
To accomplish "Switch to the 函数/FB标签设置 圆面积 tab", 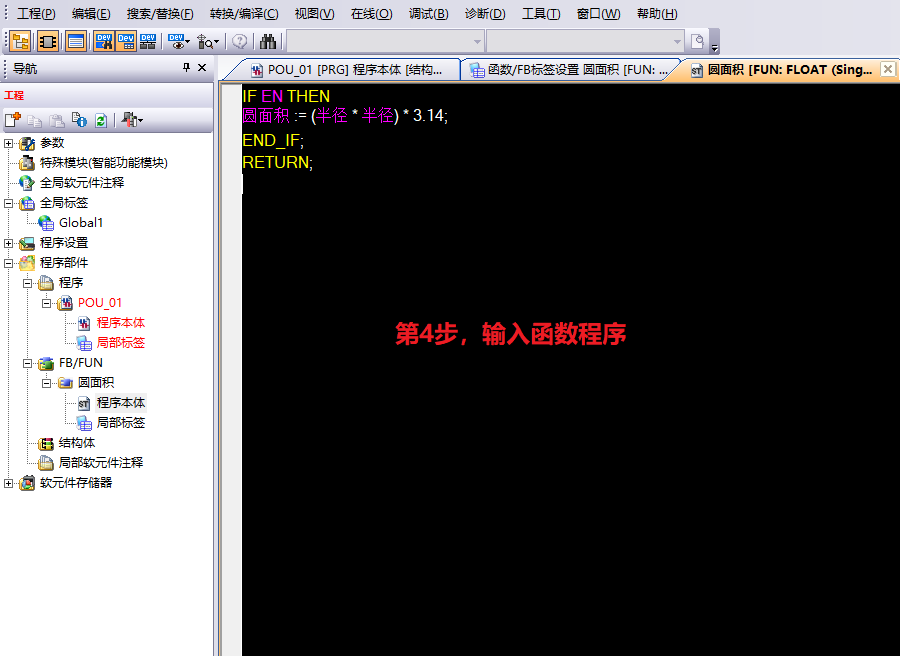I will click(568, 70).
